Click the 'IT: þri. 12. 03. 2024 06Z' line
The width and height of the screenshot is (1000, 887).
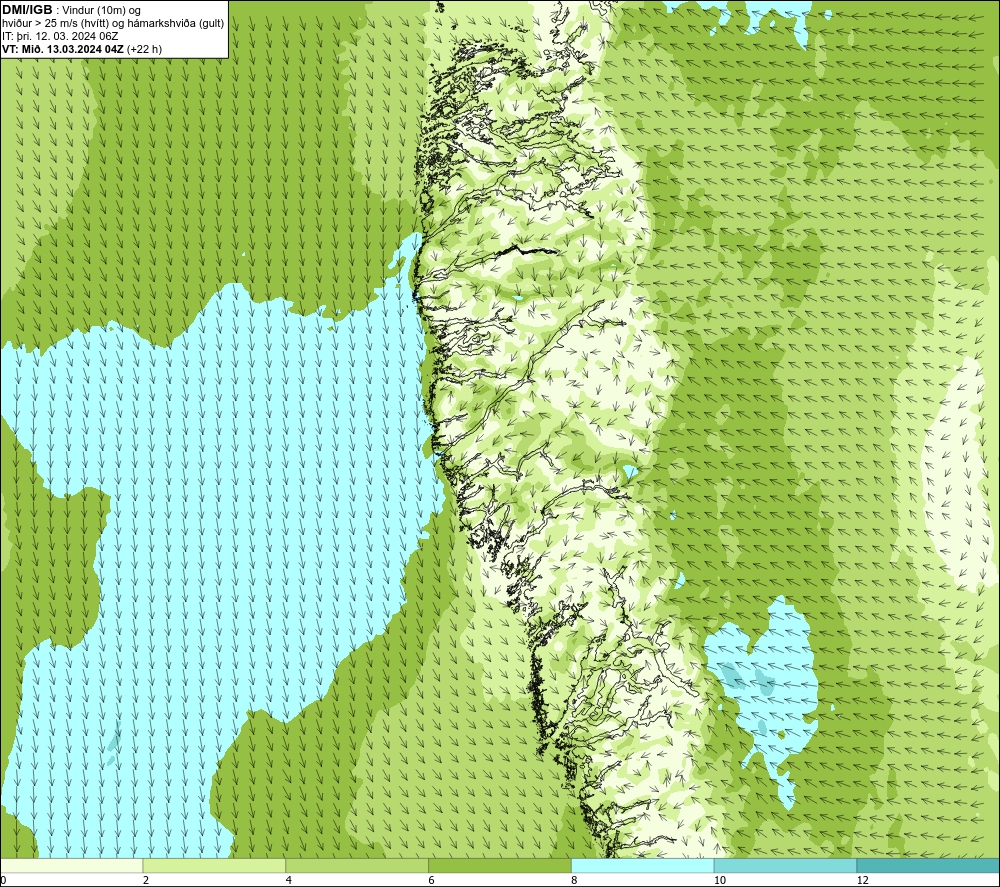click(x=60, y=36)
